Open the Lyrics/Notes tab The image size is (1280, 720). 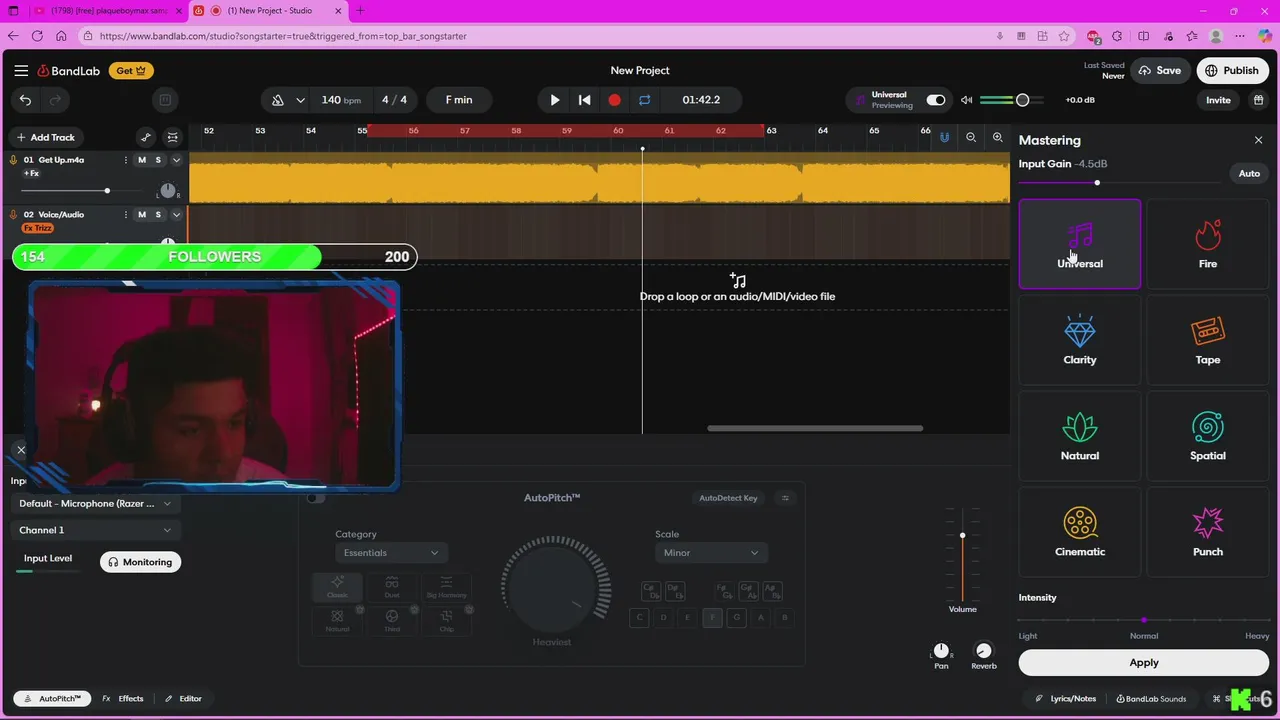(1066, 698)
